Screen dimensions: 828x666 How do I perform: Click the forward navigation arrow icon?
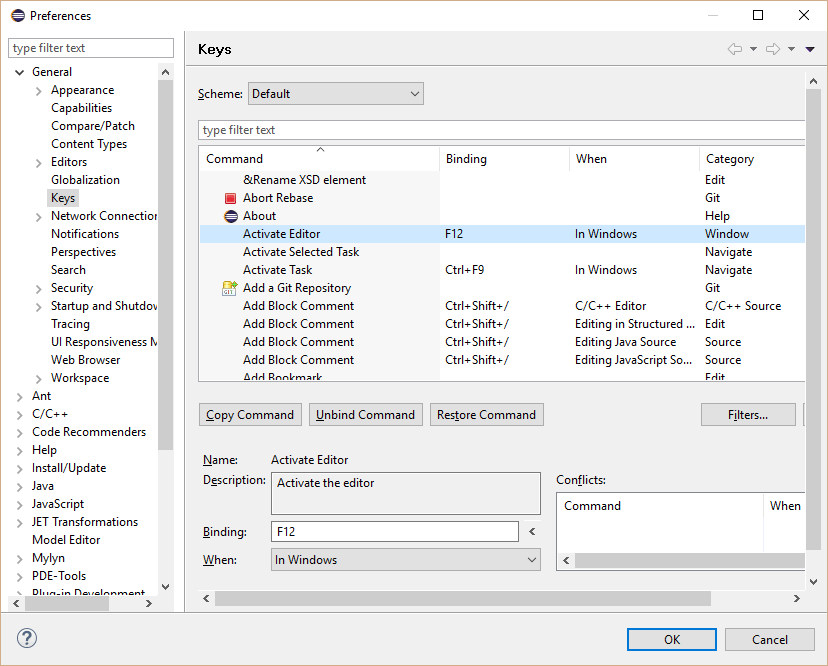(773, 49)
